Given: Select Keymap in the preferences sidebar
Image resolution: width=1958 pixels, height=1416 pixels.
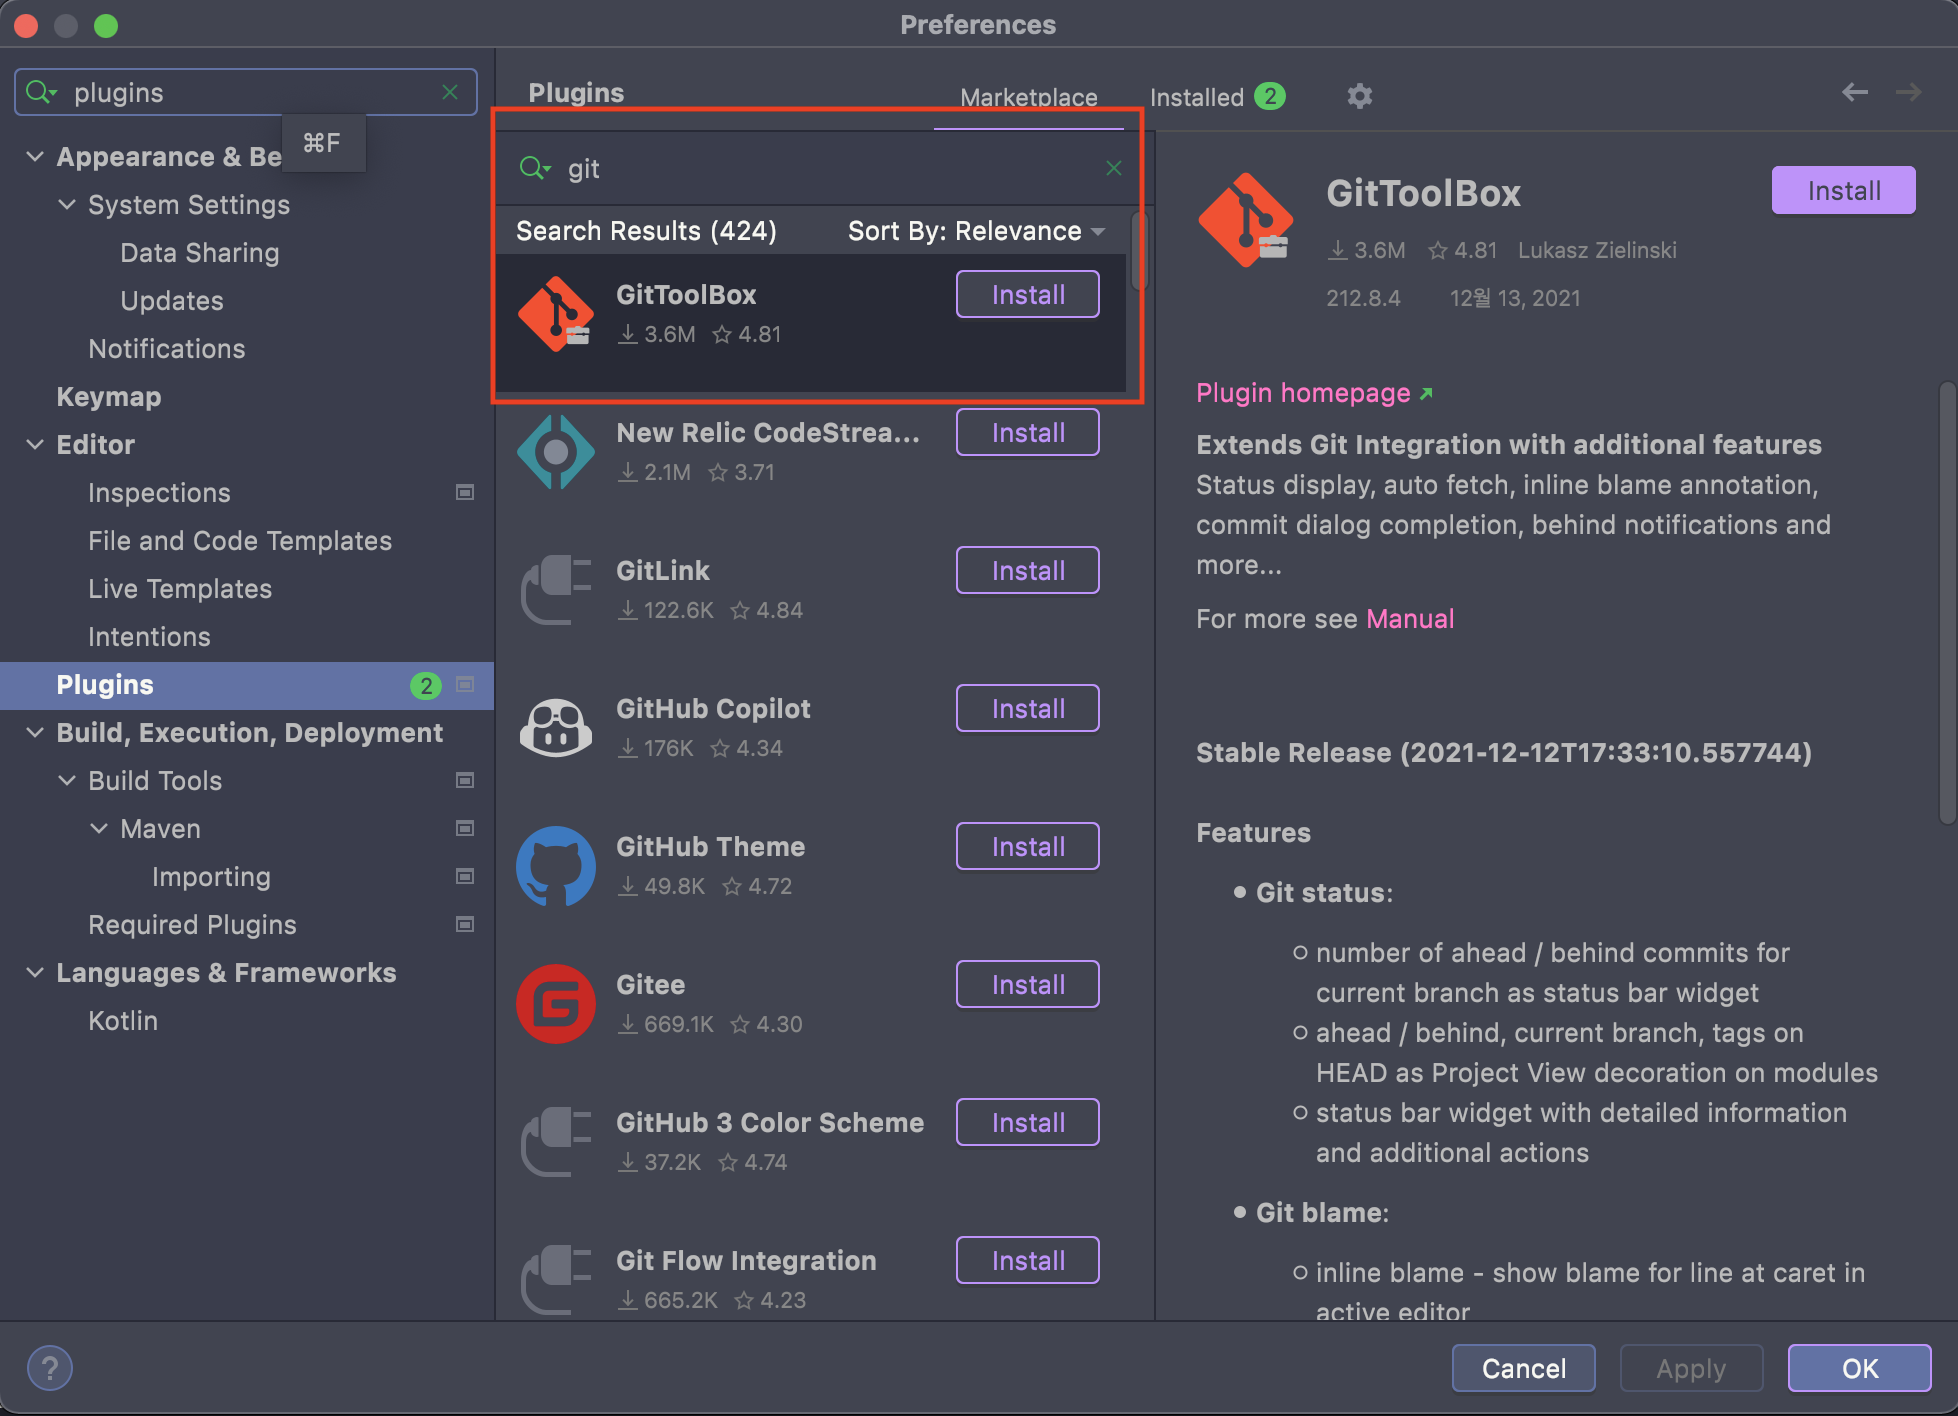Looking at the screenshot, I should [x=110, y=397].
